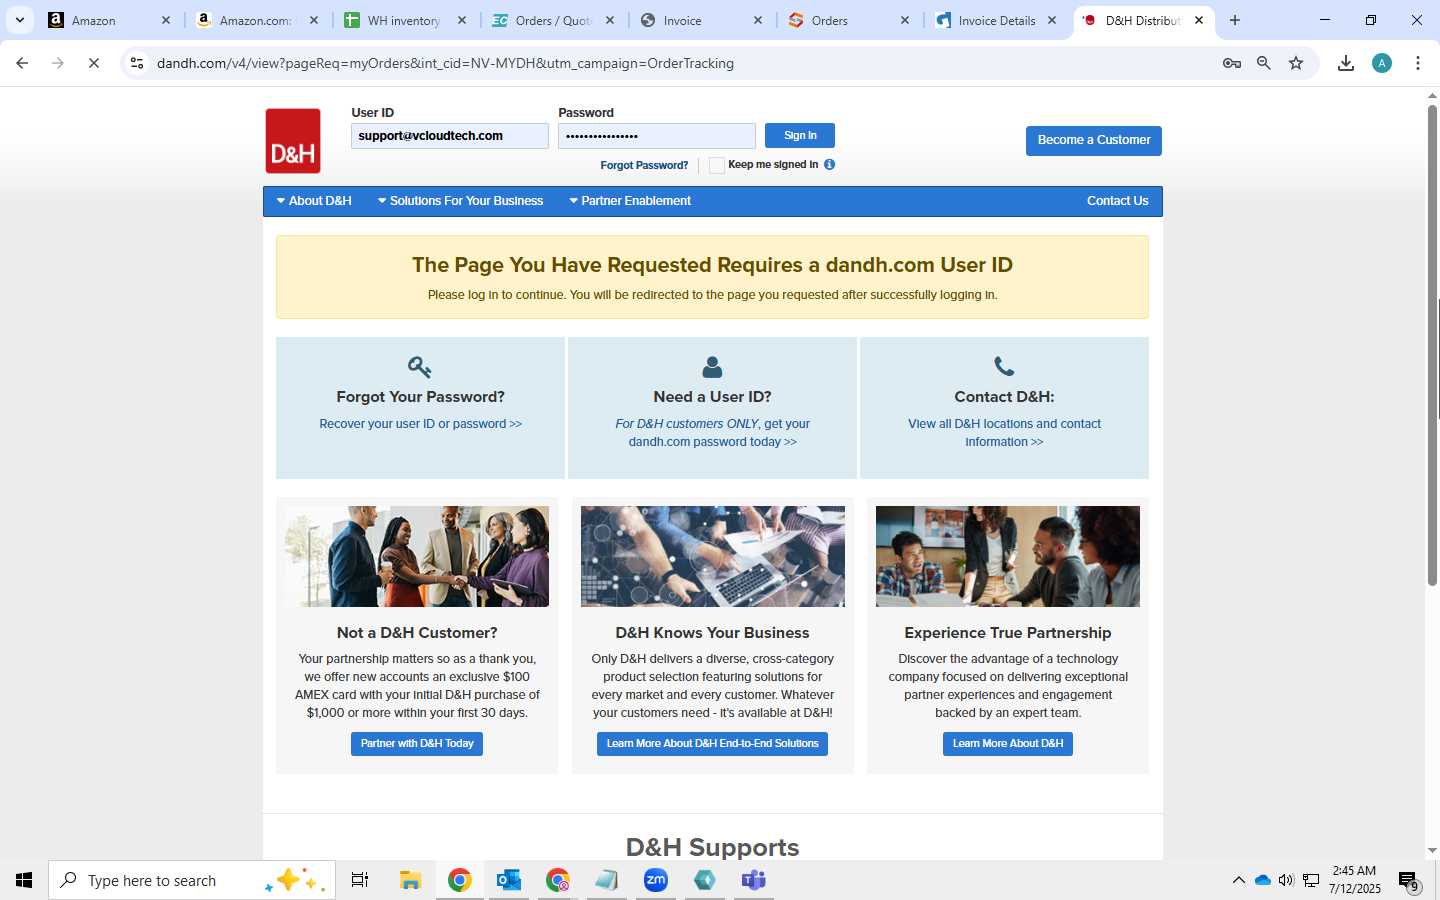Screen dimensions: 1440x900
Task: Click the Learn More About D&H button
Action: (1008, 744)
